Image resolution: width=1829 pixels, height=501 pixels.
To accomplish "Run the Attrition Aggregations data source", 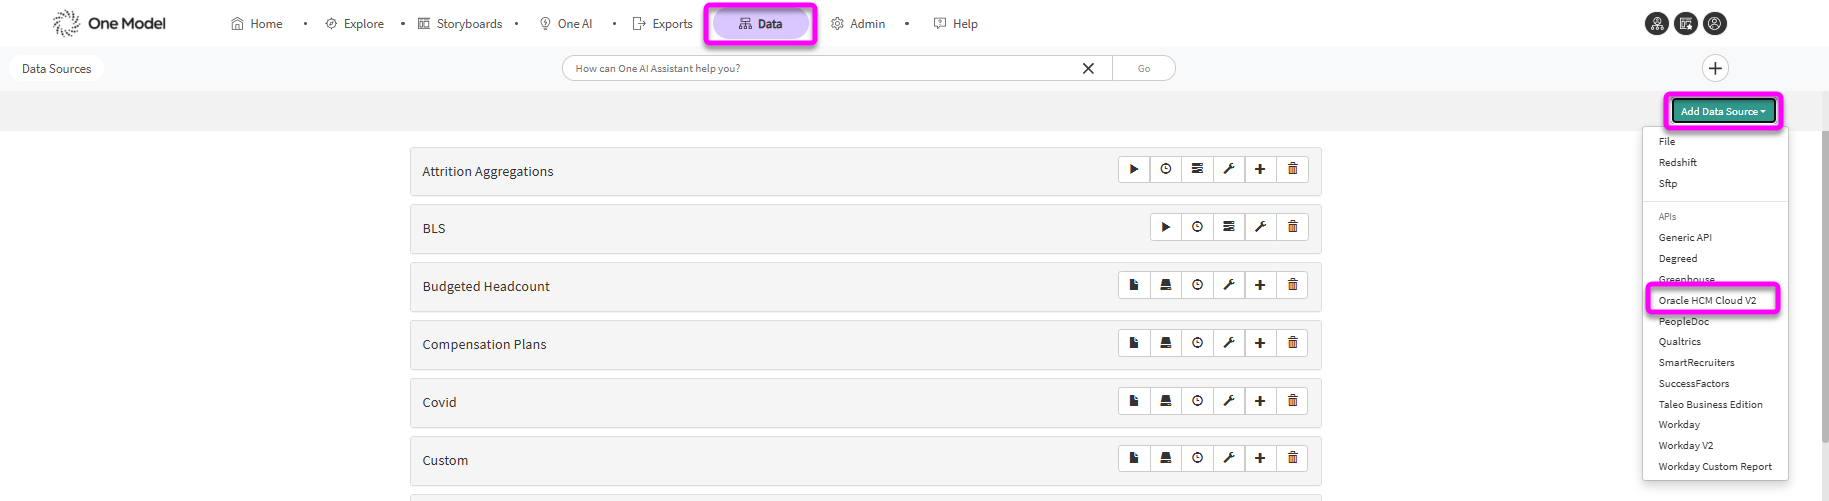I will click(1134, 169).
